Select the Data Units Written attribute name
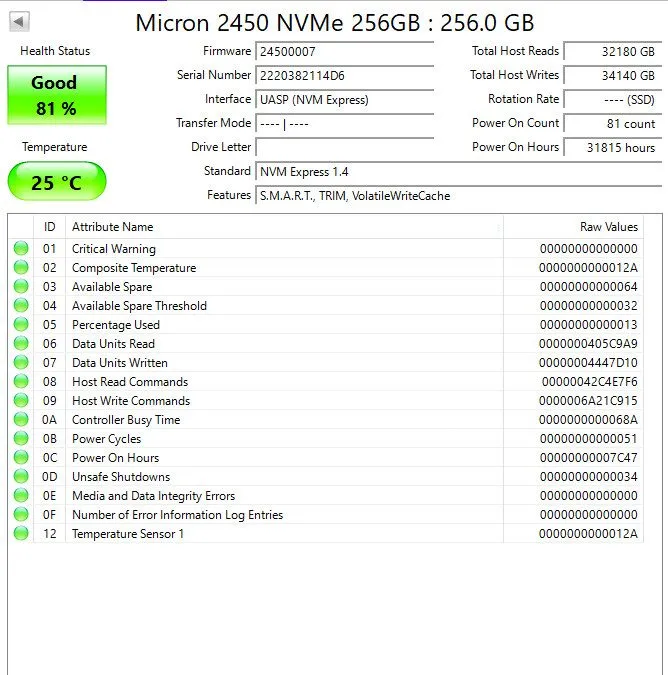The image size is (668, 675). click(x=120, y=363)
